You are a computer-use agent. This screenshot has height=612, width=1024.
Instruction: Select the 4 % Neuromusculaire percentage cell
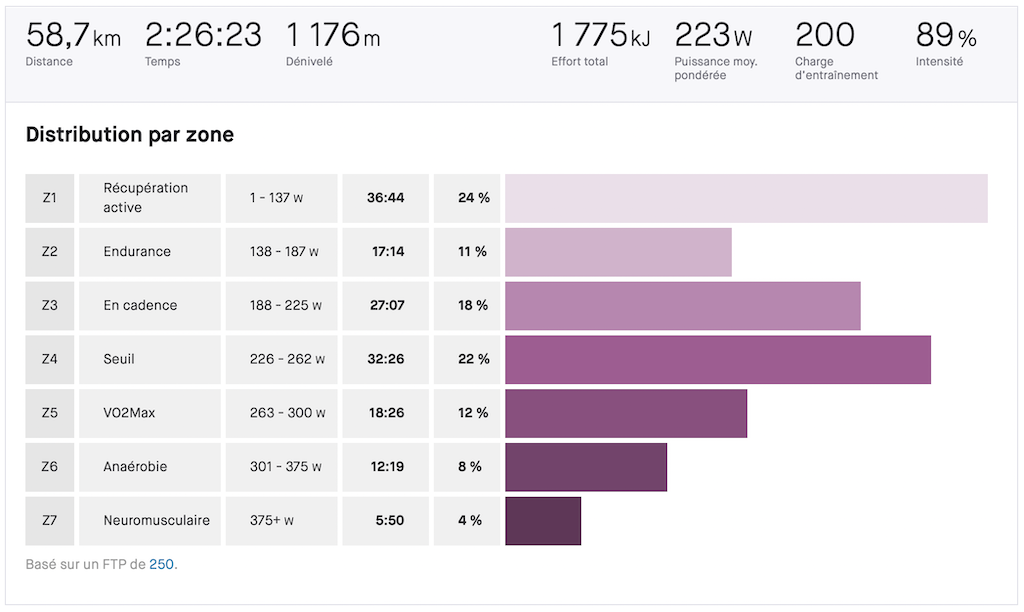tap(467, 521)
